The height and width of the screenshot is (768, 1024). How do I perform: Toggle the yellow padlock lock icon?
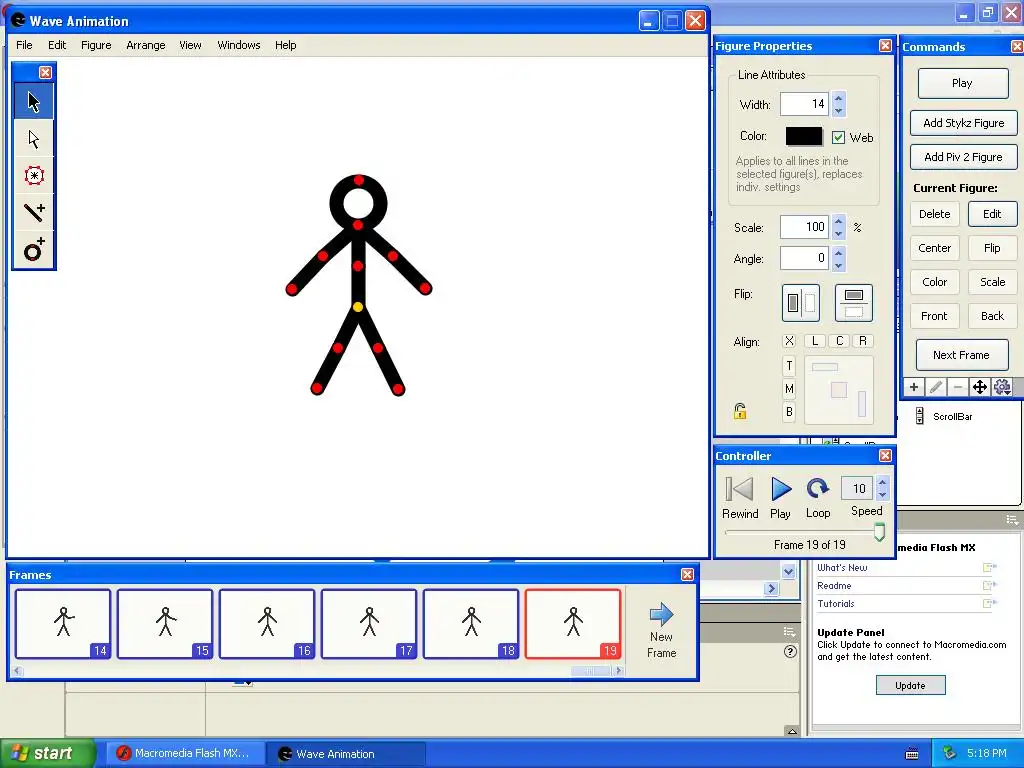tap(740, 411)
